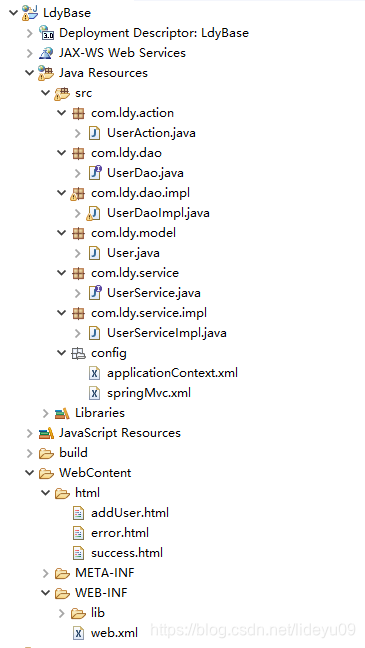Image resolution: width=365 pixels, height=648 pixels.
Task: Collapse the Java Resources node
Action: [x=29, y=73]
